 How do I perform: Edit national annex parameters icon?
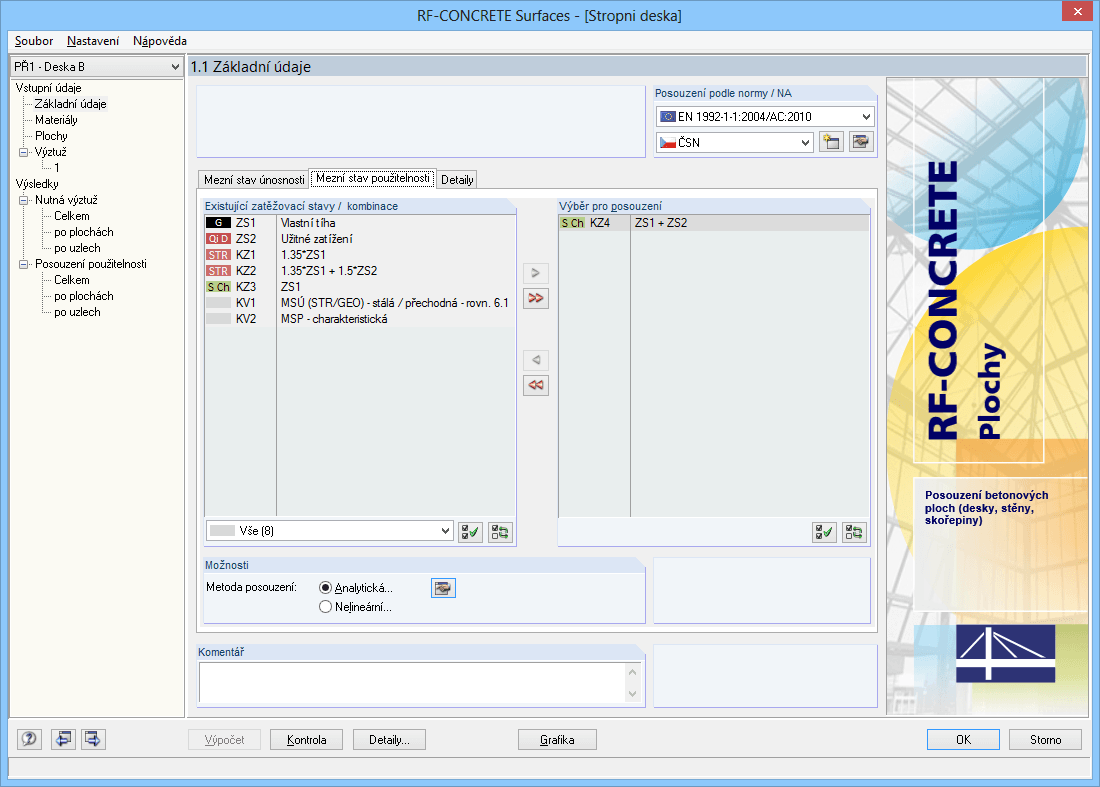pos(861,142)
